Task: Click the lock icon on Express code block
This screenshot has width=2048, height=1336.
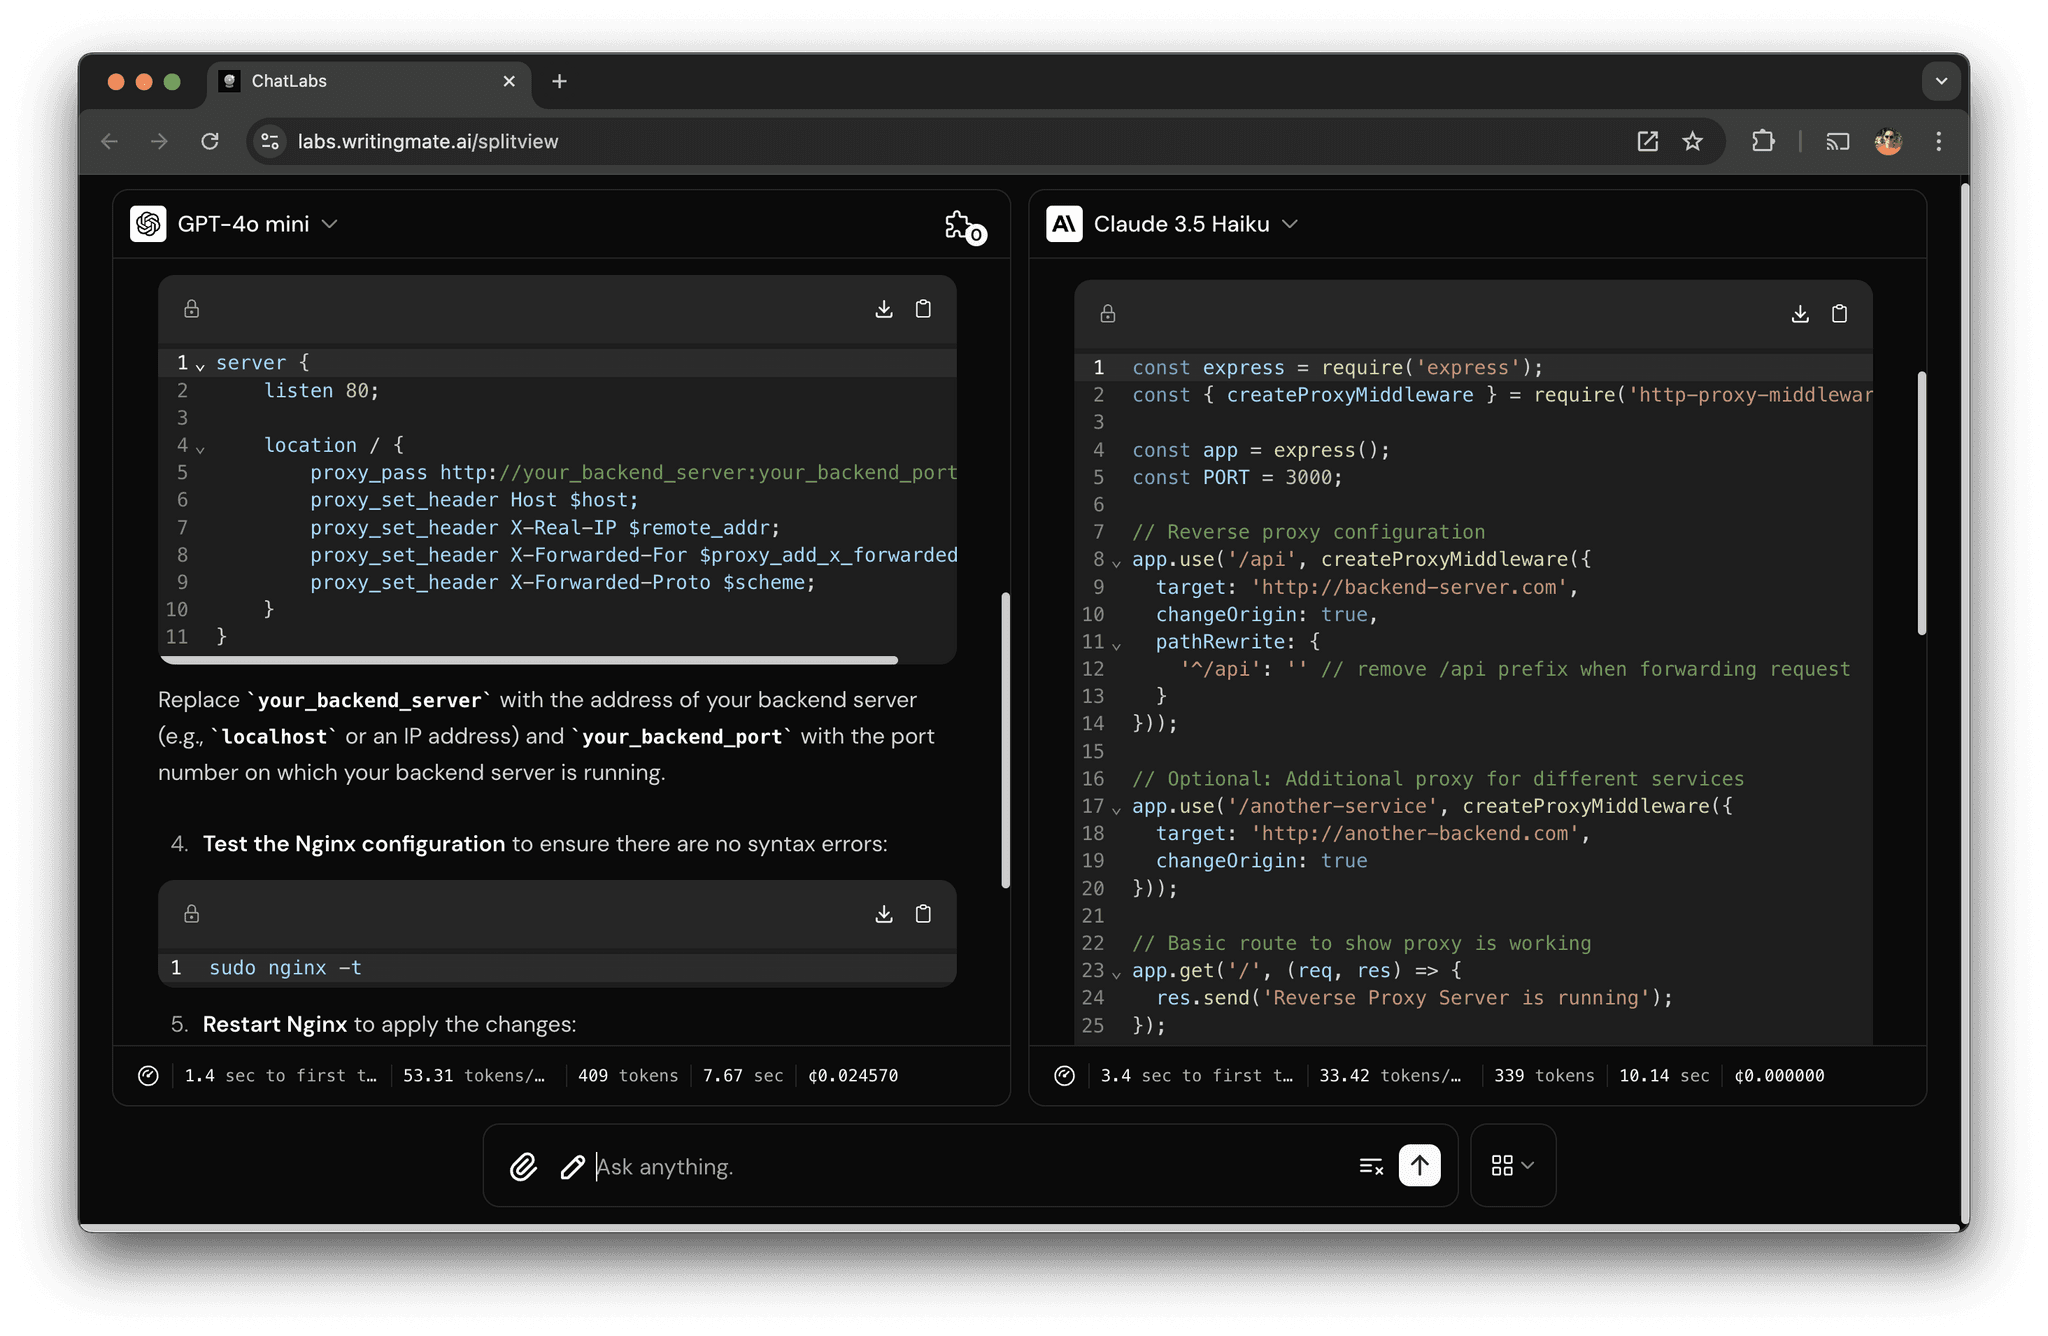Action: click(x=1108, y=314)
